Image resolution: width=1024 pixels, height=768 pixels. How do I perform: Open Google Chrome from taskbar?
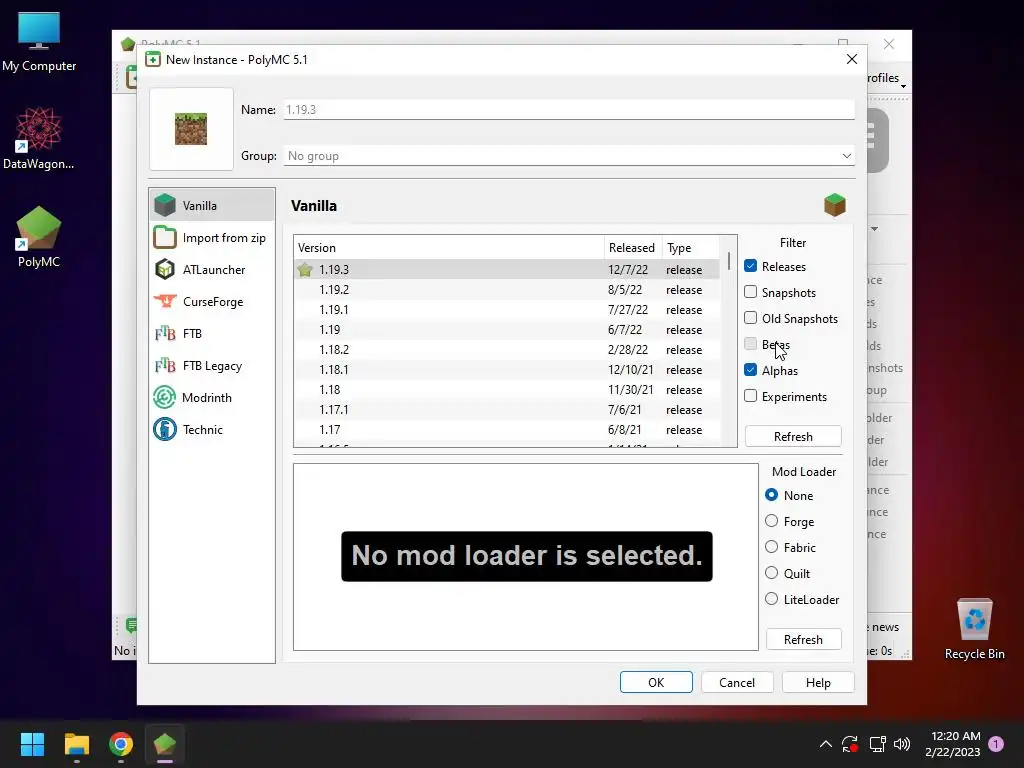tap(121, 744)
